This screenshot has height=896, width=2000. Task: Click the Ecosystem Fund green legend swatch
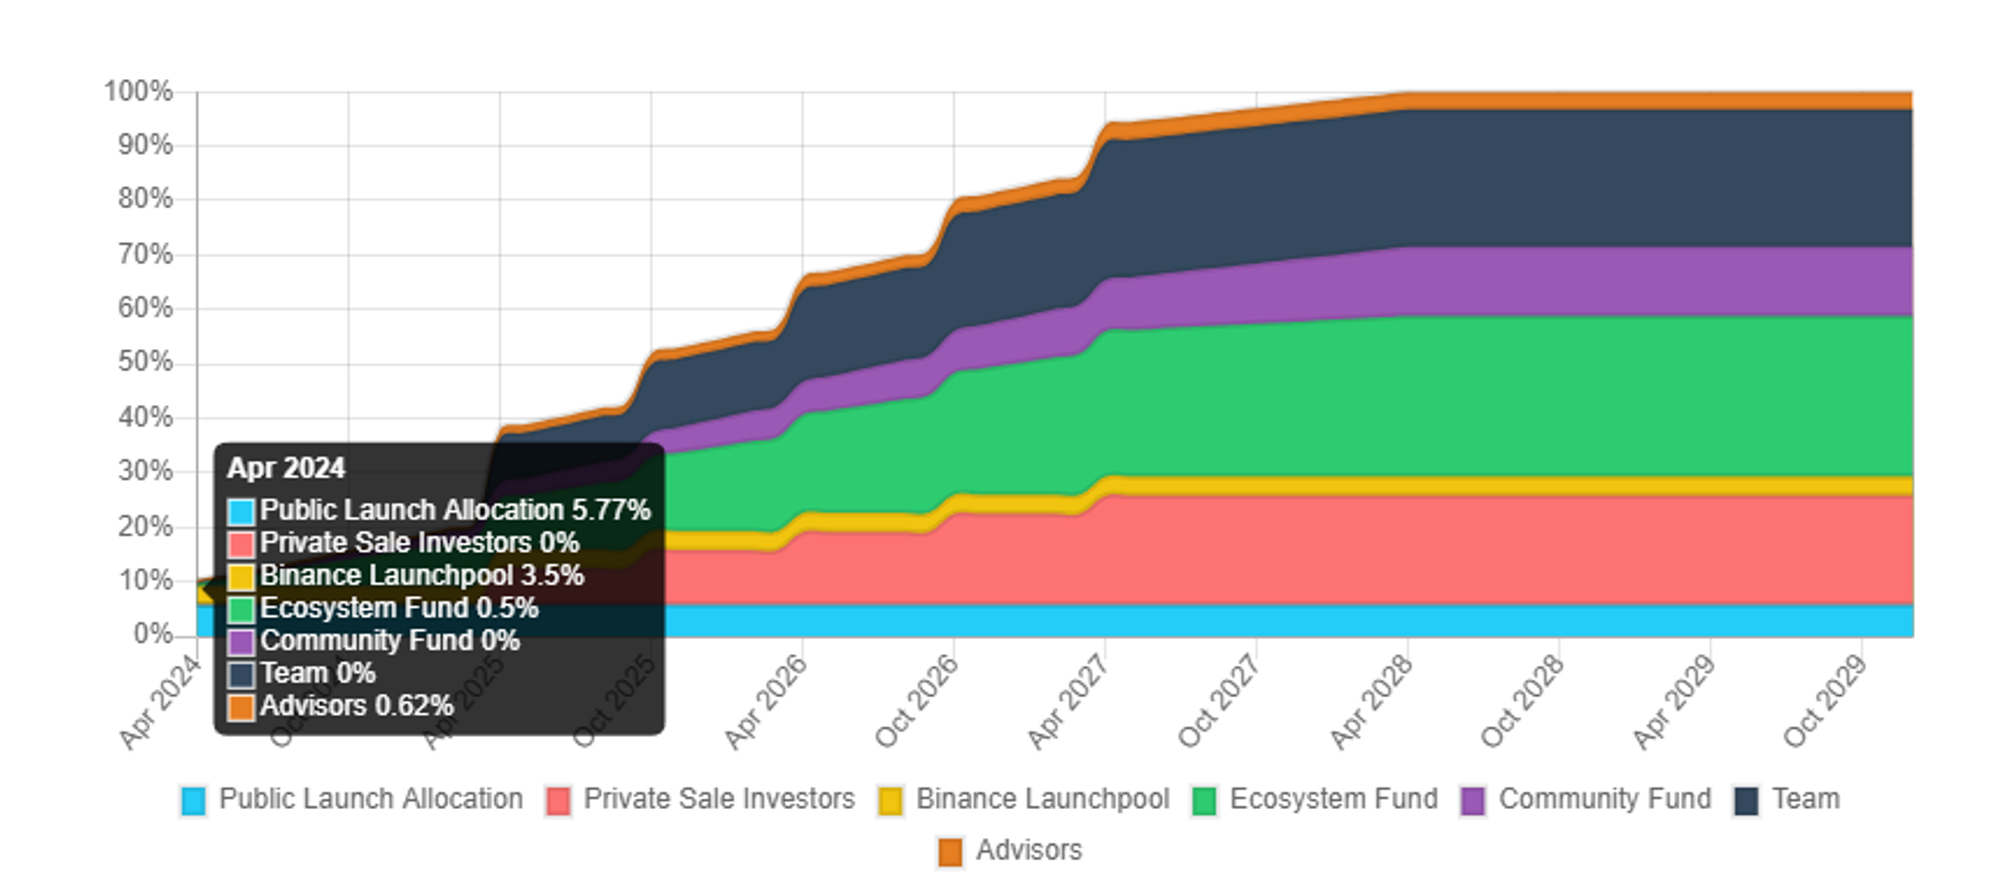[1205, 801]
